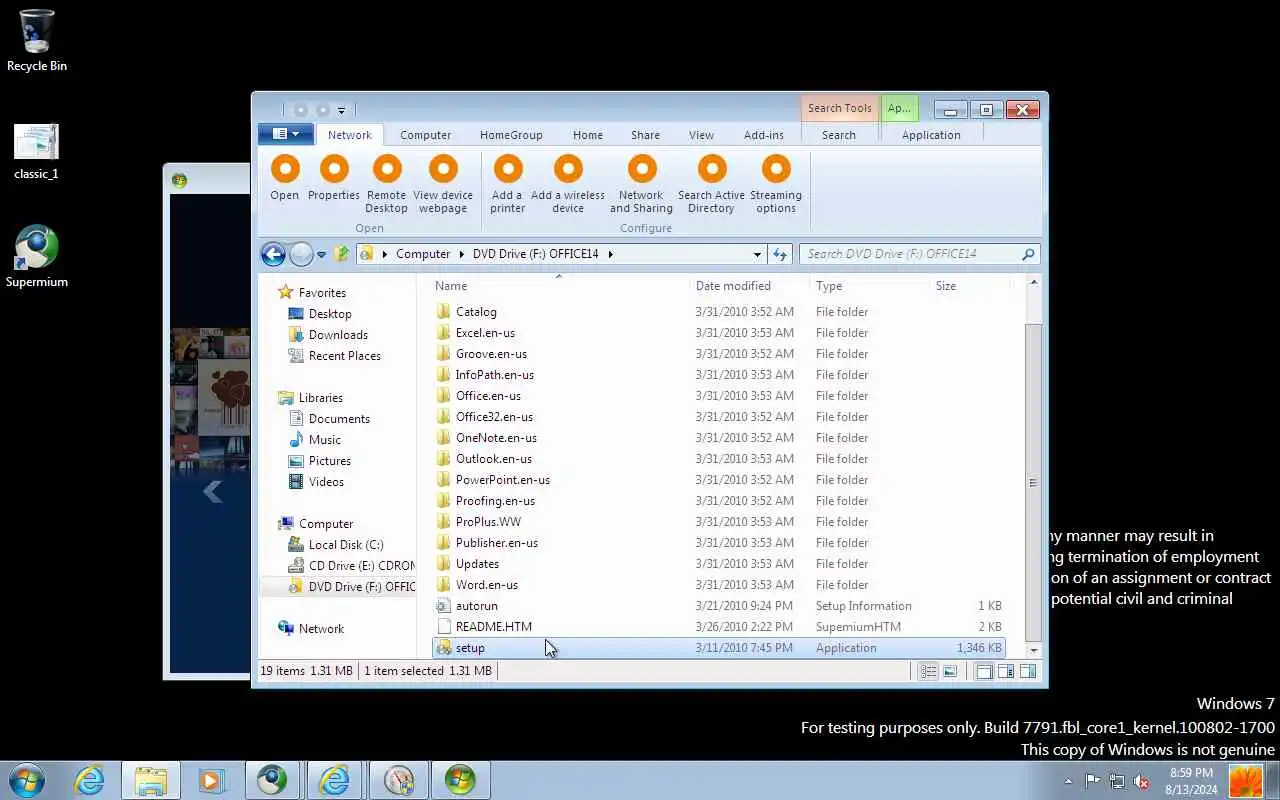
Task: Select the Supermium desktop shortcut
Action: (37, 257)
